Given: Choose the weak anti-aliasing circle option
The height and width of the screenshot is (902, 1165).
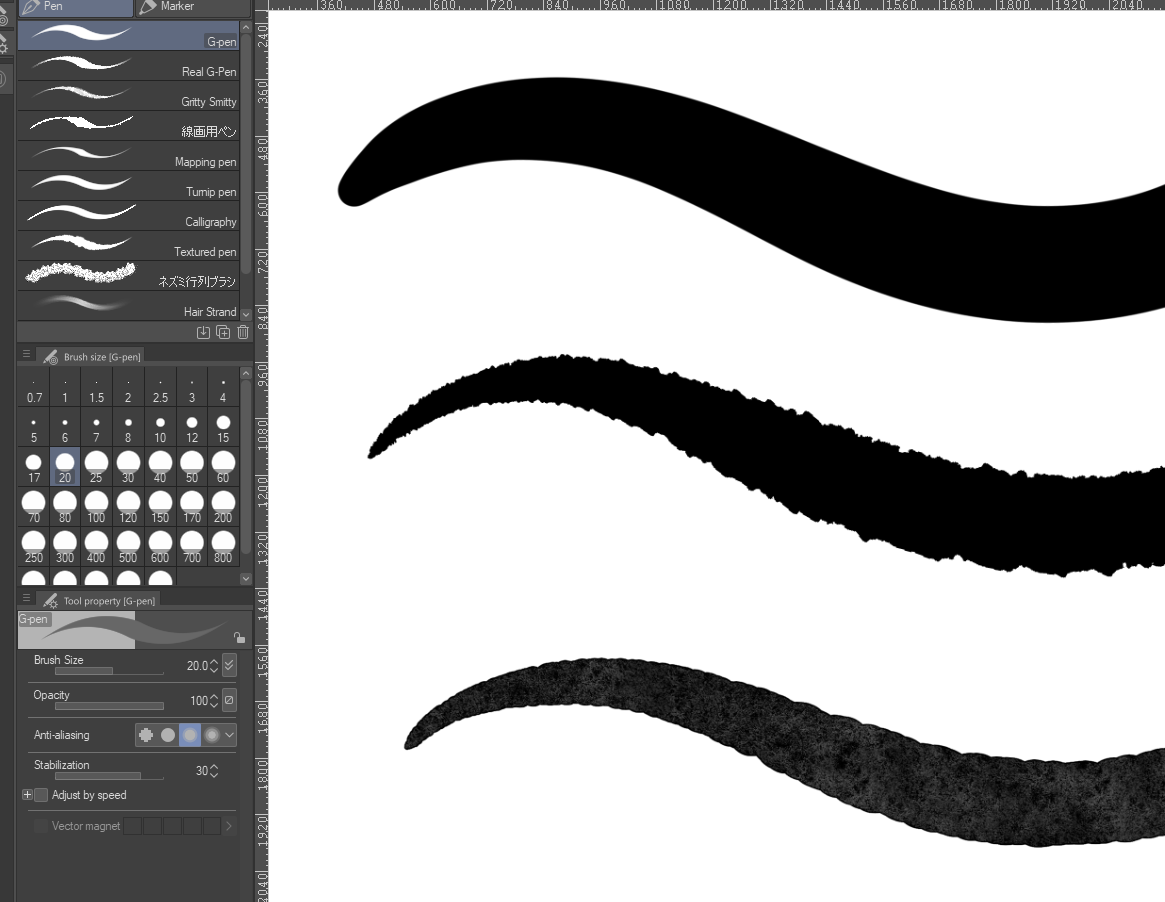Looking at the screenshot, I should click(168, 735).
